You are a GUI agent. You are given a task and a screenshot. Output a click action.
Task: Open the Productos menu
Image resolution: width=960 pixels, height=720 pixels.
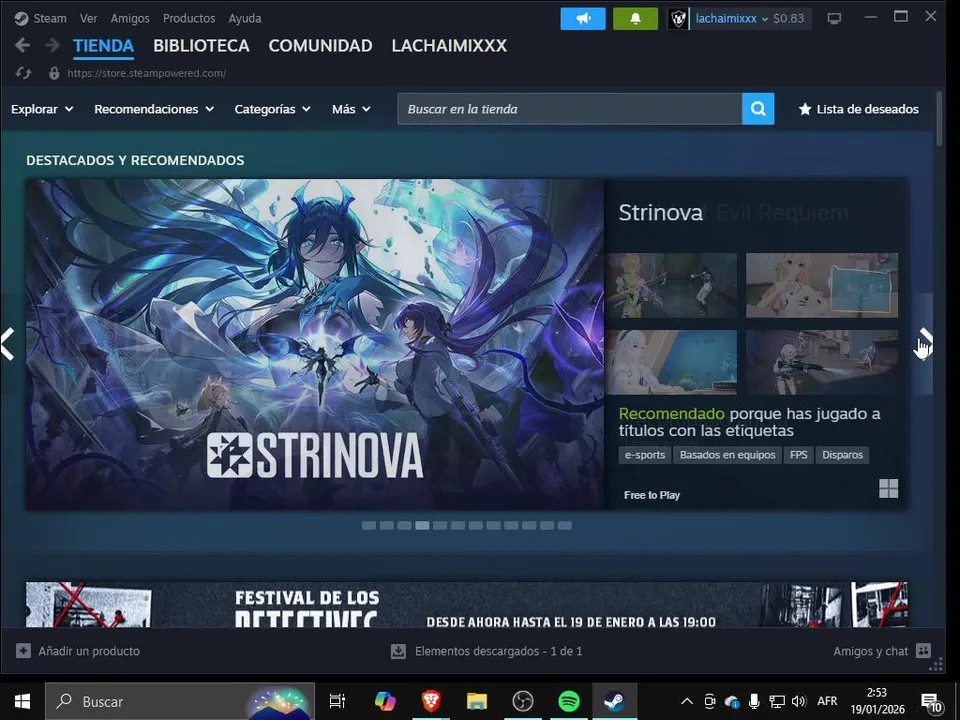tap(189, 18)
